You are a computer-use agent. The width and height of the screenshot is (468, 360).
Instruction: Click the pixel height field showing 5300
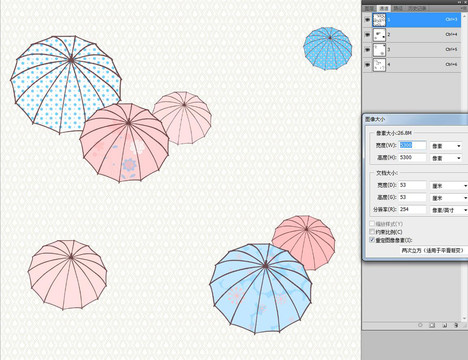pyautogui.click(x=412, y=157)
